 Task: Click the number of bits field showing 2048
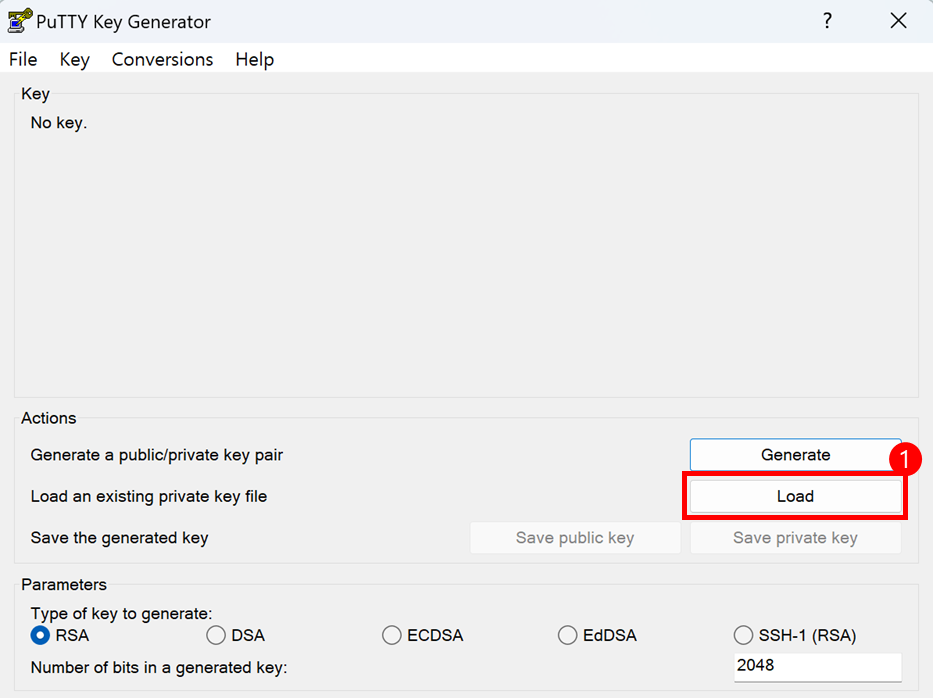(x=818, y=666)
